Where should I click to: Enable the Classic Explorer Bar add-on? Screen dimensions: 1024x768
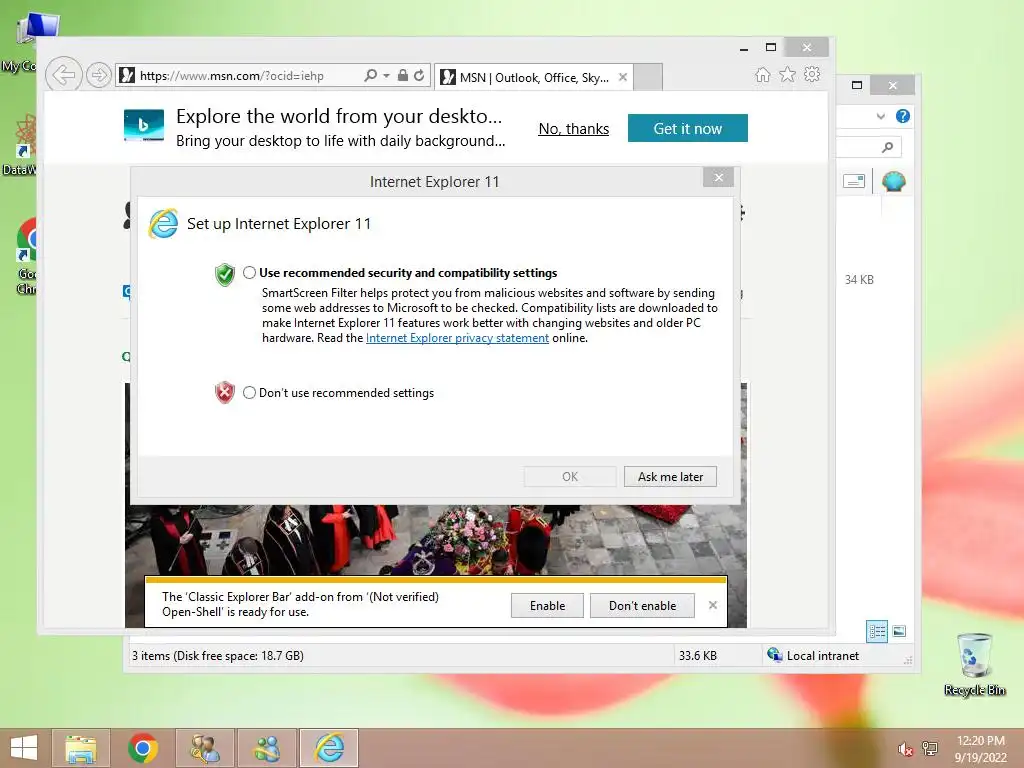point(547,605)
